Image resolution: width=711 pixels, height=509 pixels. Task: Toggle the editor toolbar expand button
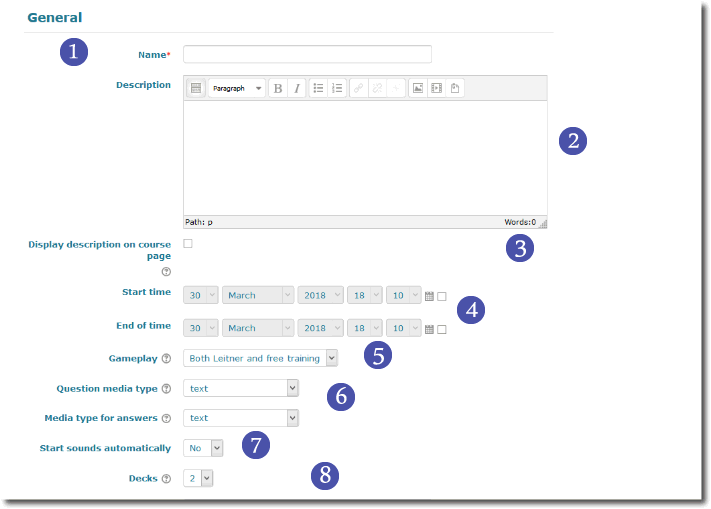point(196,88)
